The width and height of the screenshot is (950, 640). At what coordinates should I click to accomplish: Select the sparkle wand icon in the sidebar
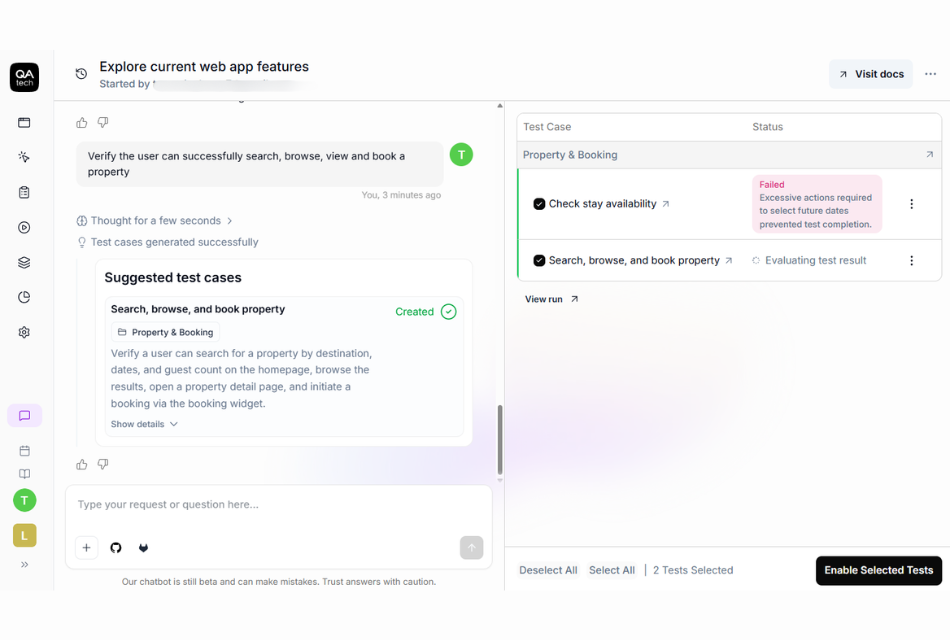[x=23, y=157]
